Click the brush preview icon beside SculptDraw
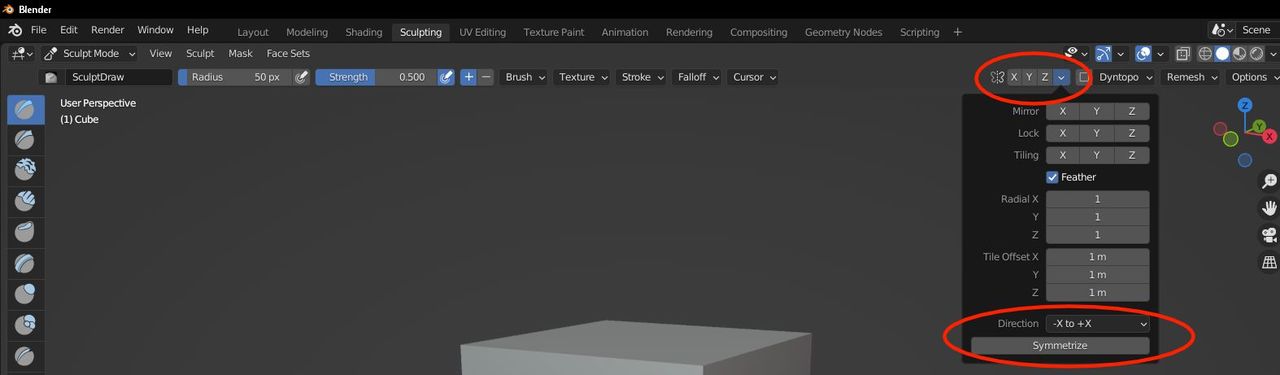 (x=52, y=77)
